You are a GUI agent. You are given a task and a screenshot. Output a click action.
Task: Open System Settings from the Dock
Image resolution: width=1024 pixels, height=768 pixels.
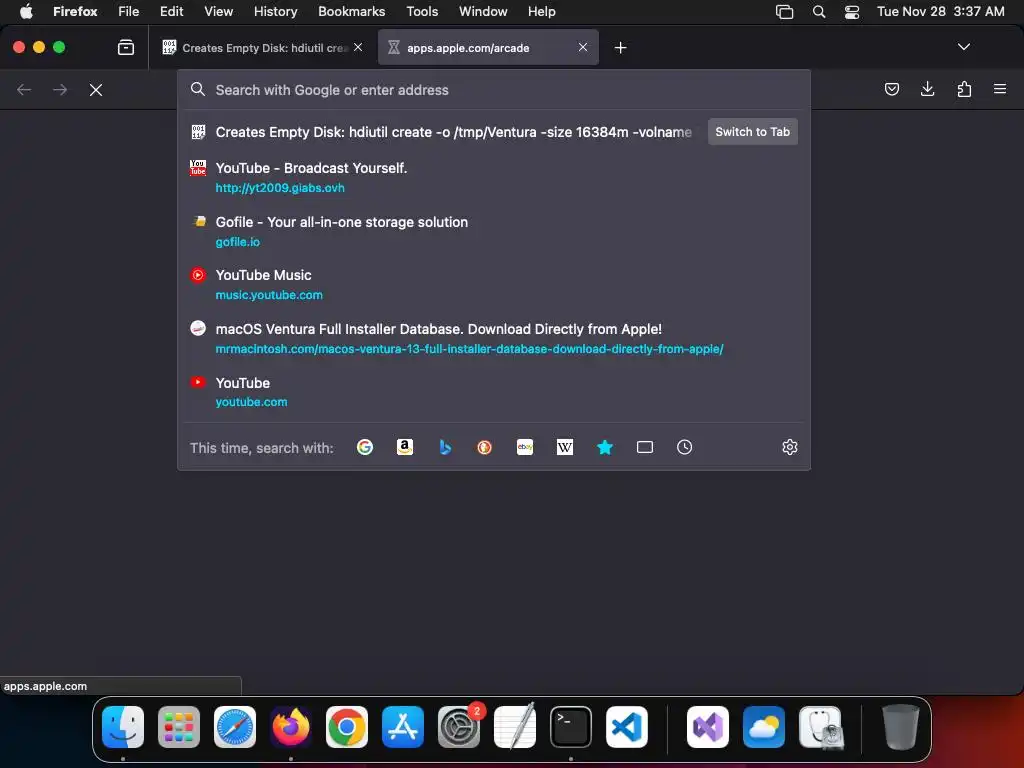click(459, 727)
